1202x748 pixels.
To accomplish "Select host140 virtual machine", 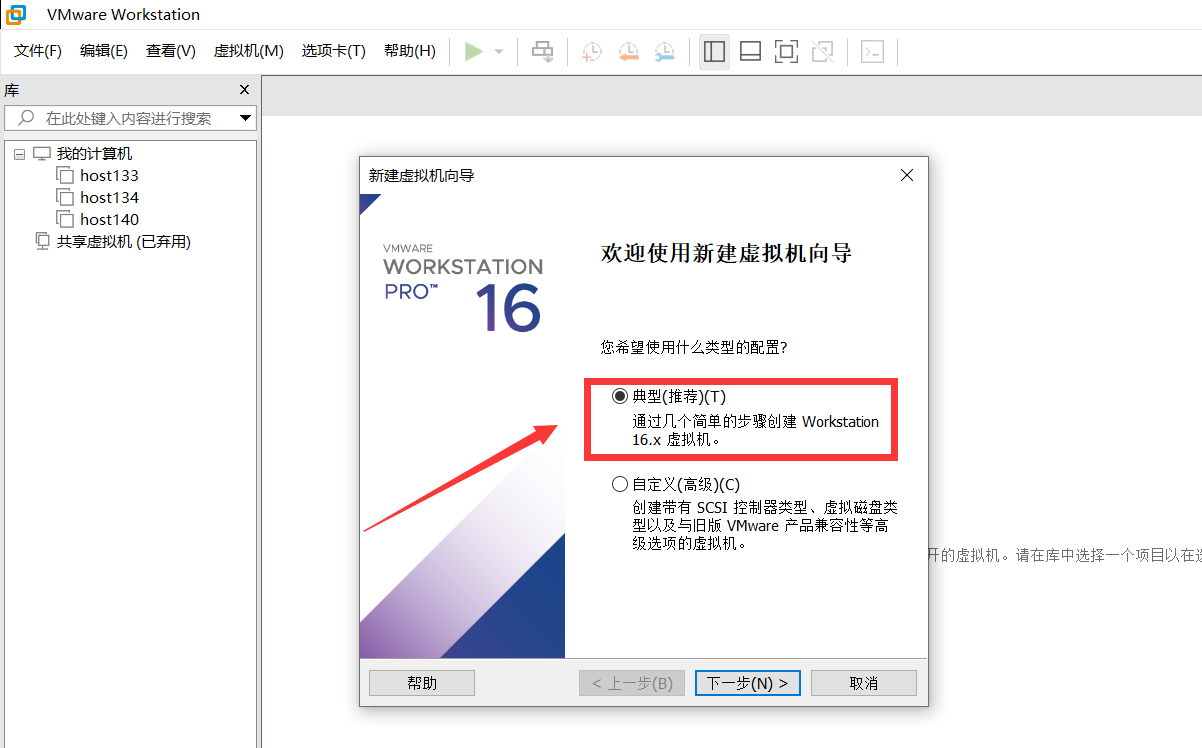I will (109, 220).
